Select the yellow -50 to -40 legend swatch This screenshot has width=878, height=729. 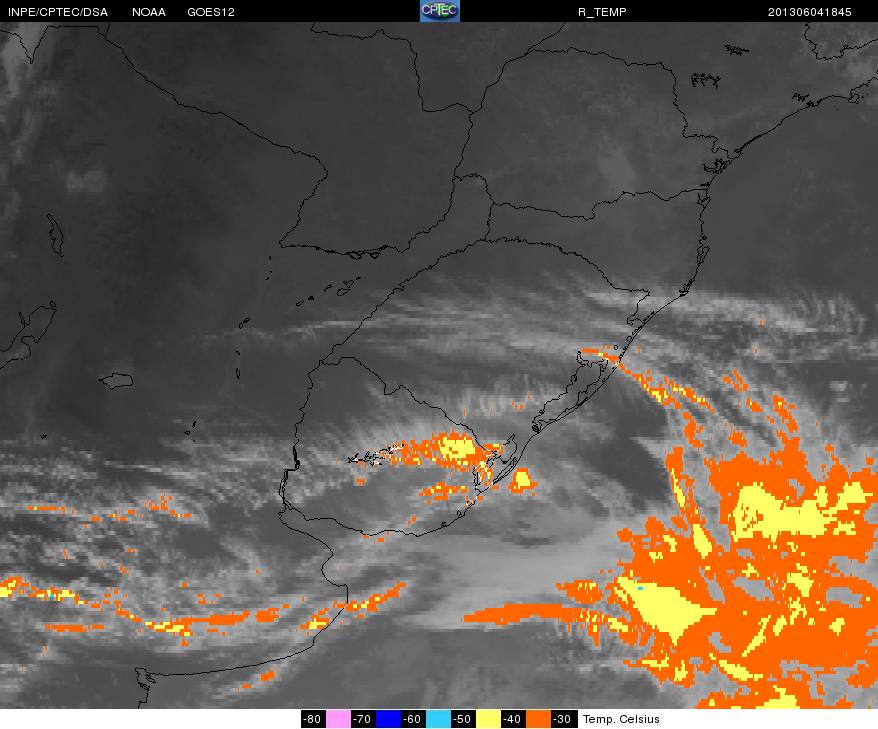[489, 719]
